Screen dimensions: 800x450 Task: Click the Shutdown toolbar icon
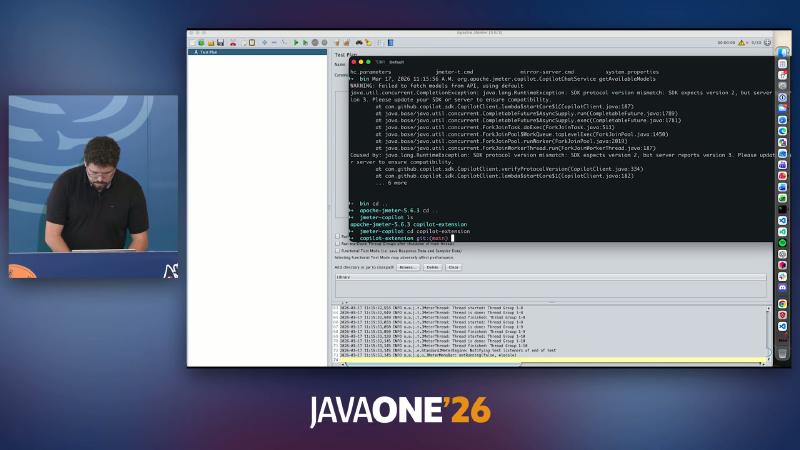pyautogui.click(x=324, y=43)
